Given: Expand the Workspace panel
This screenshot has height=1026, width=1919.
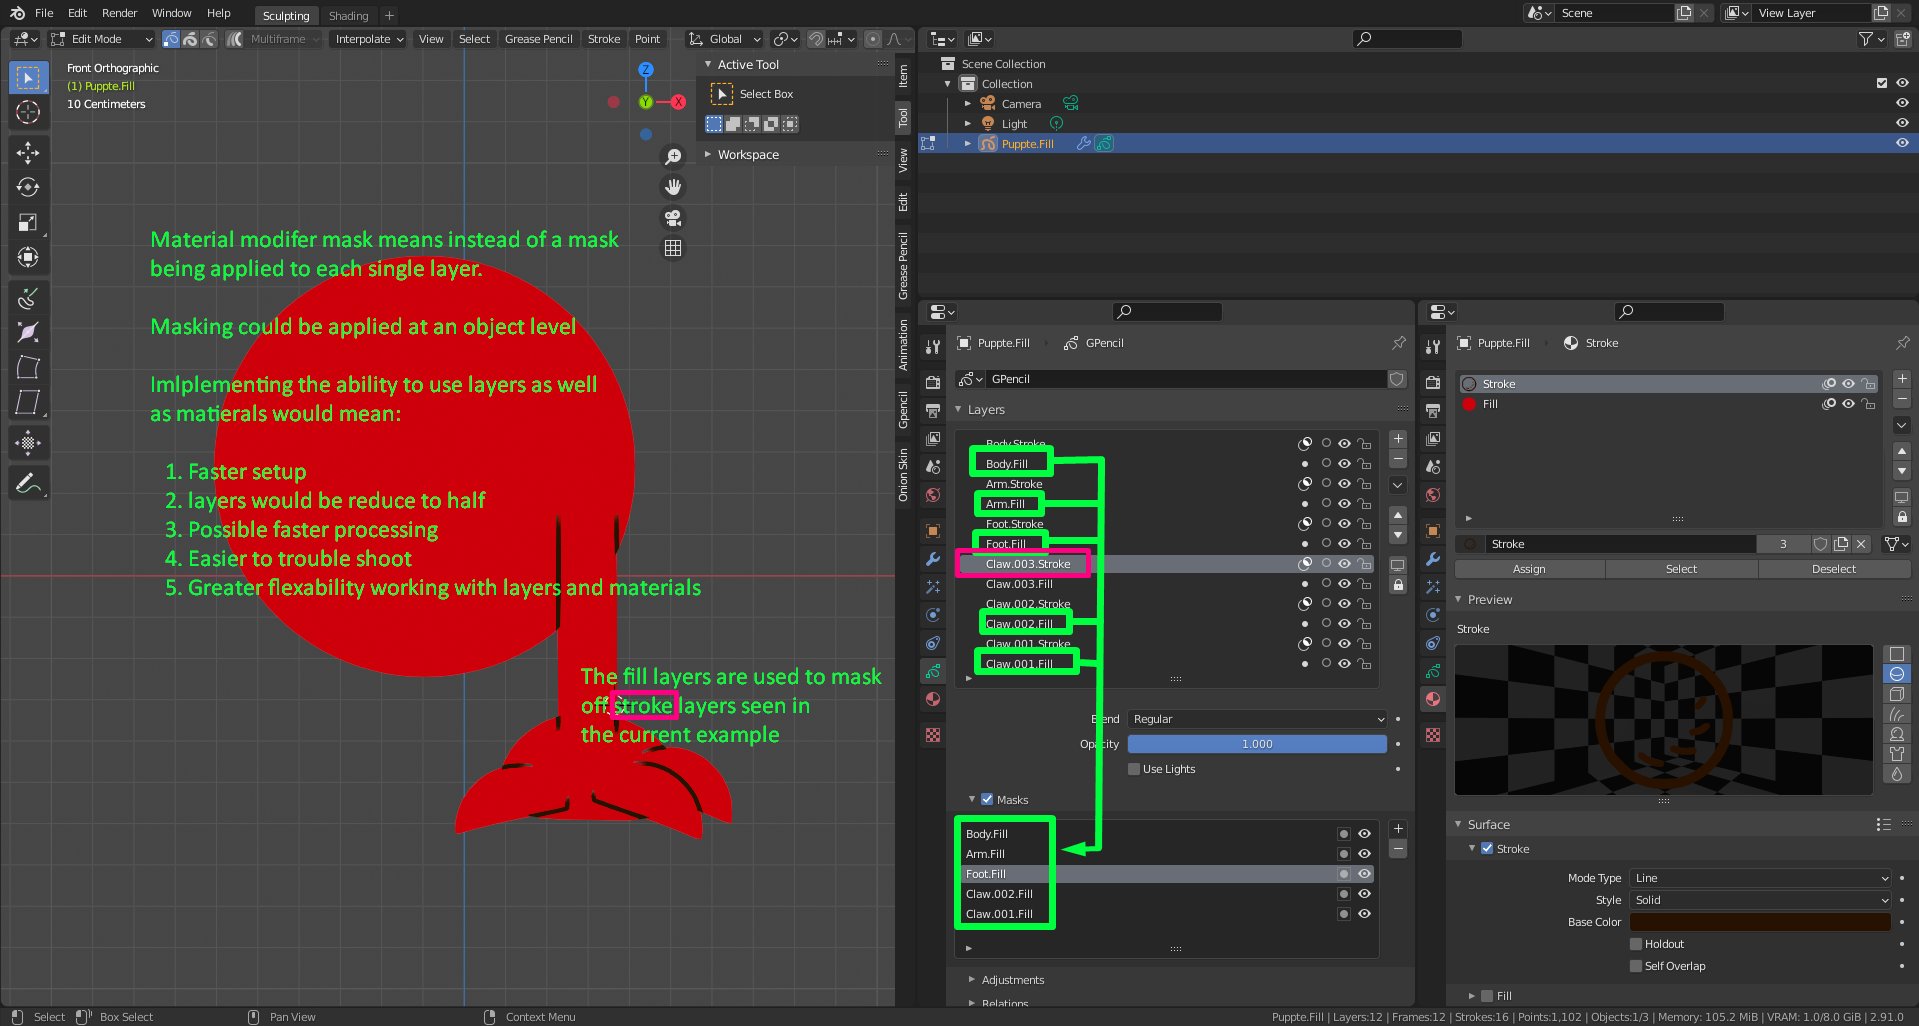Looking at the screenshot, I should 747,155.
